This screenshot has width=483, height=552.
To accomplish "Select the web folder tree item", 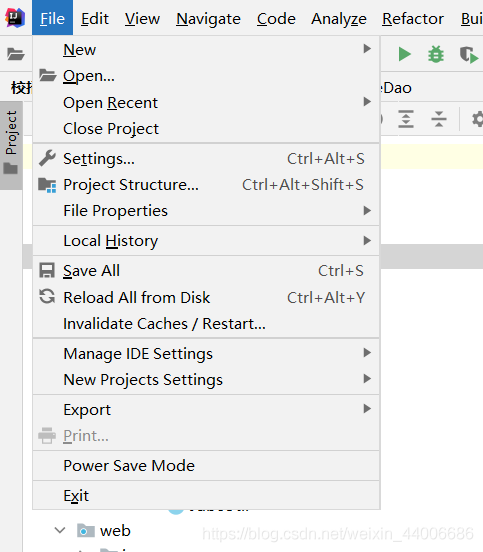I will tap(115, 531).
